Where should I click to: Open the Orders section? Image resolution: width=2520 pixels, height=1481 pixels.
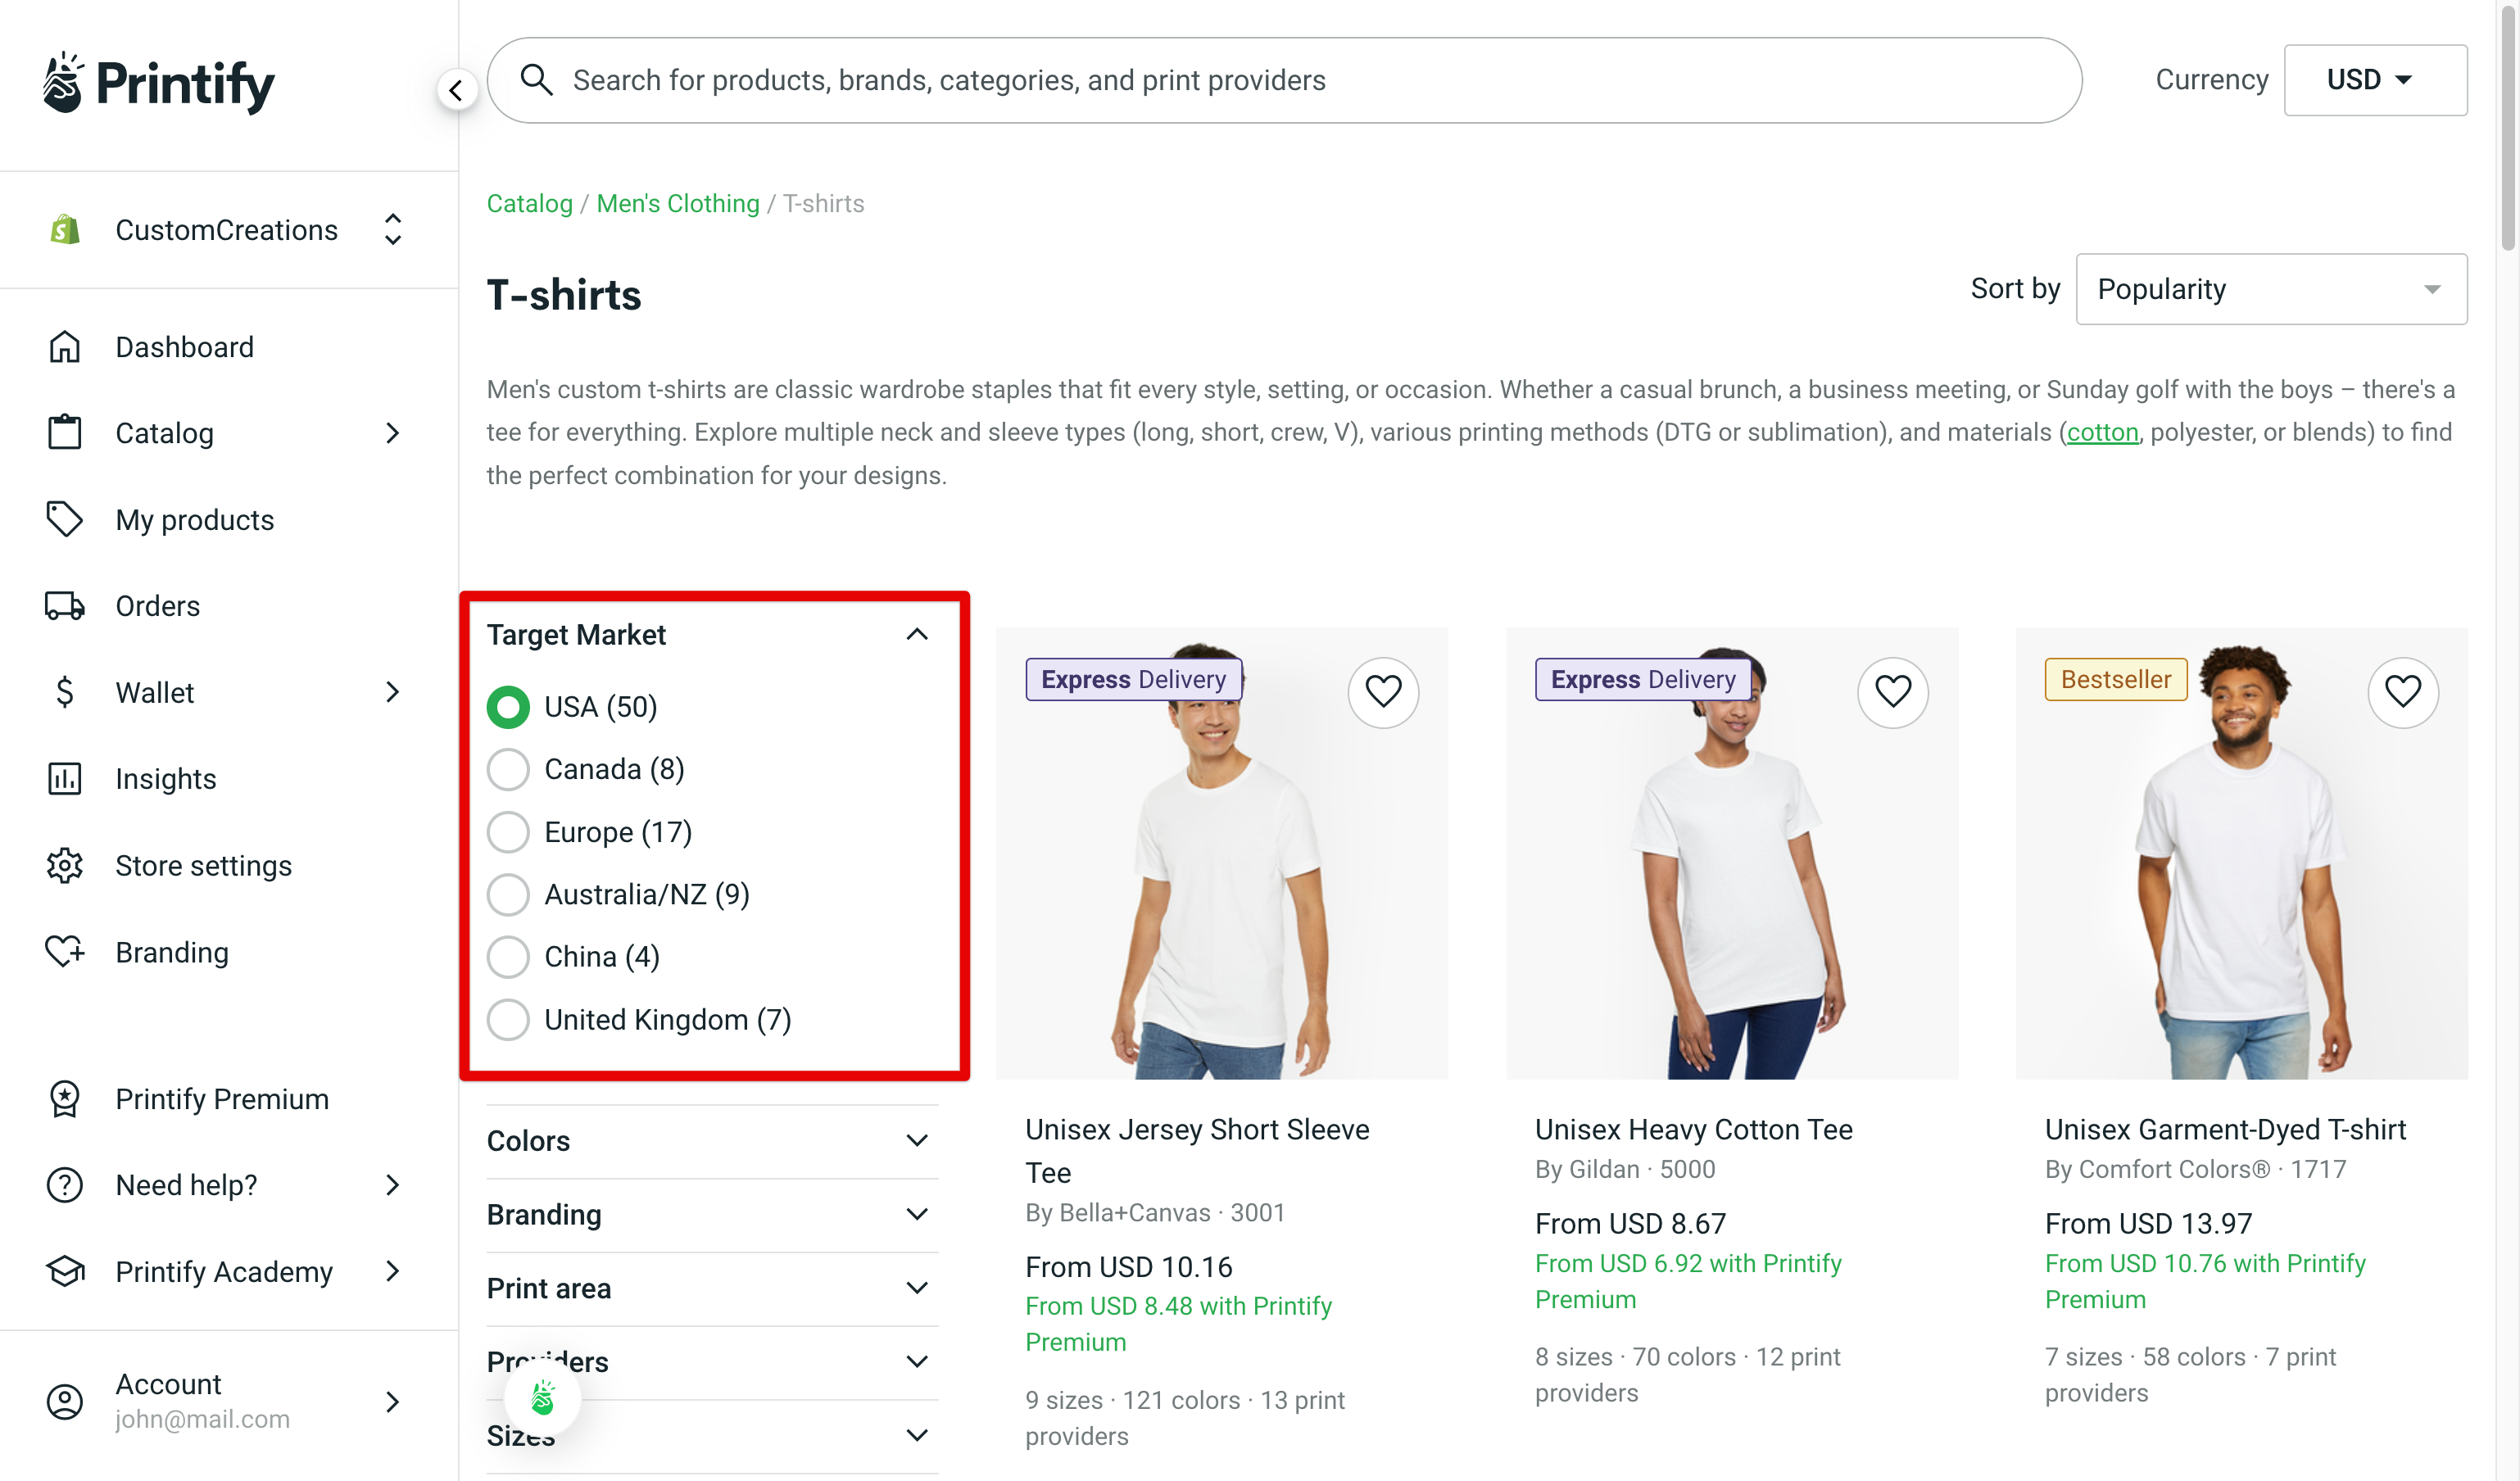coord(157,605)
